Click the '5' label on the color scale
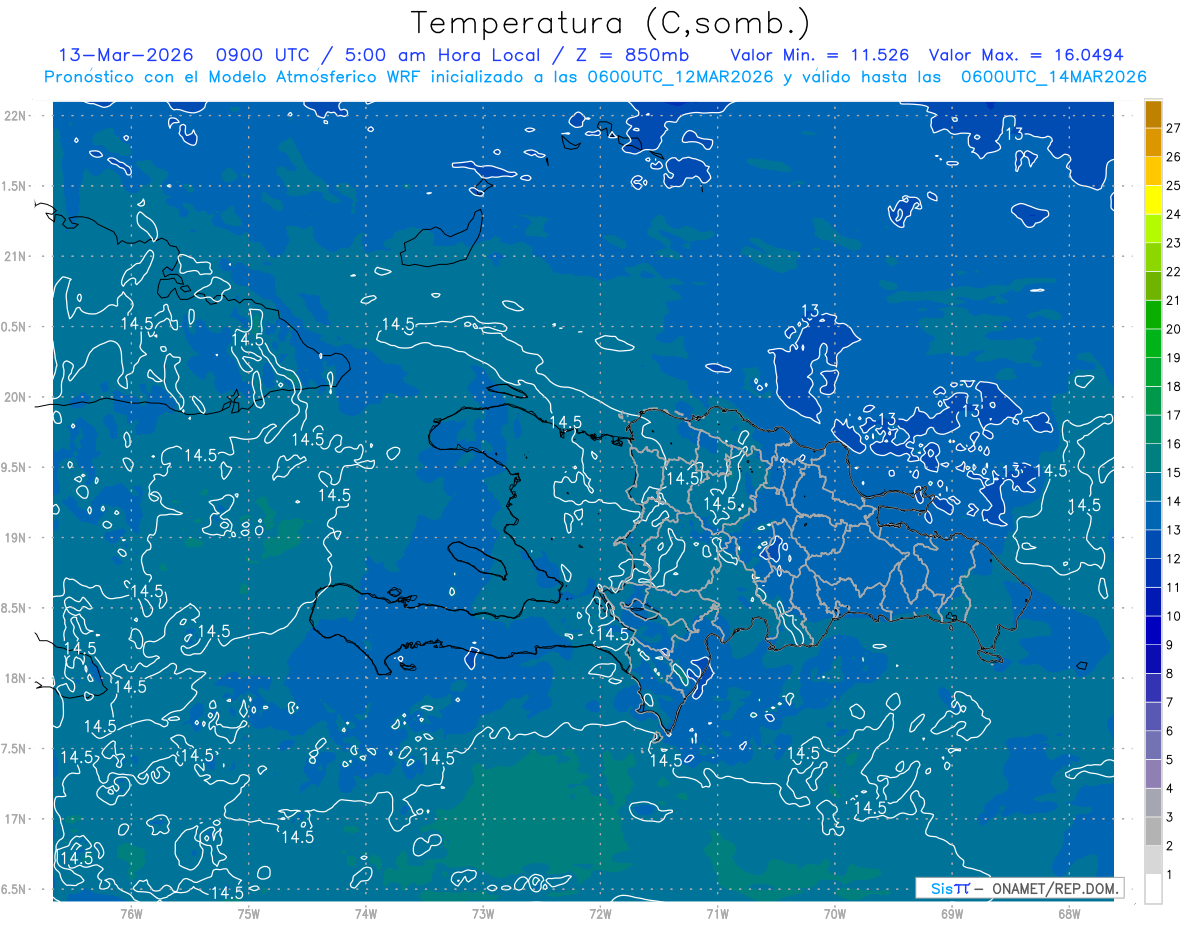The width and height of the screenshot is (1200, 927). pos(1170,761)
